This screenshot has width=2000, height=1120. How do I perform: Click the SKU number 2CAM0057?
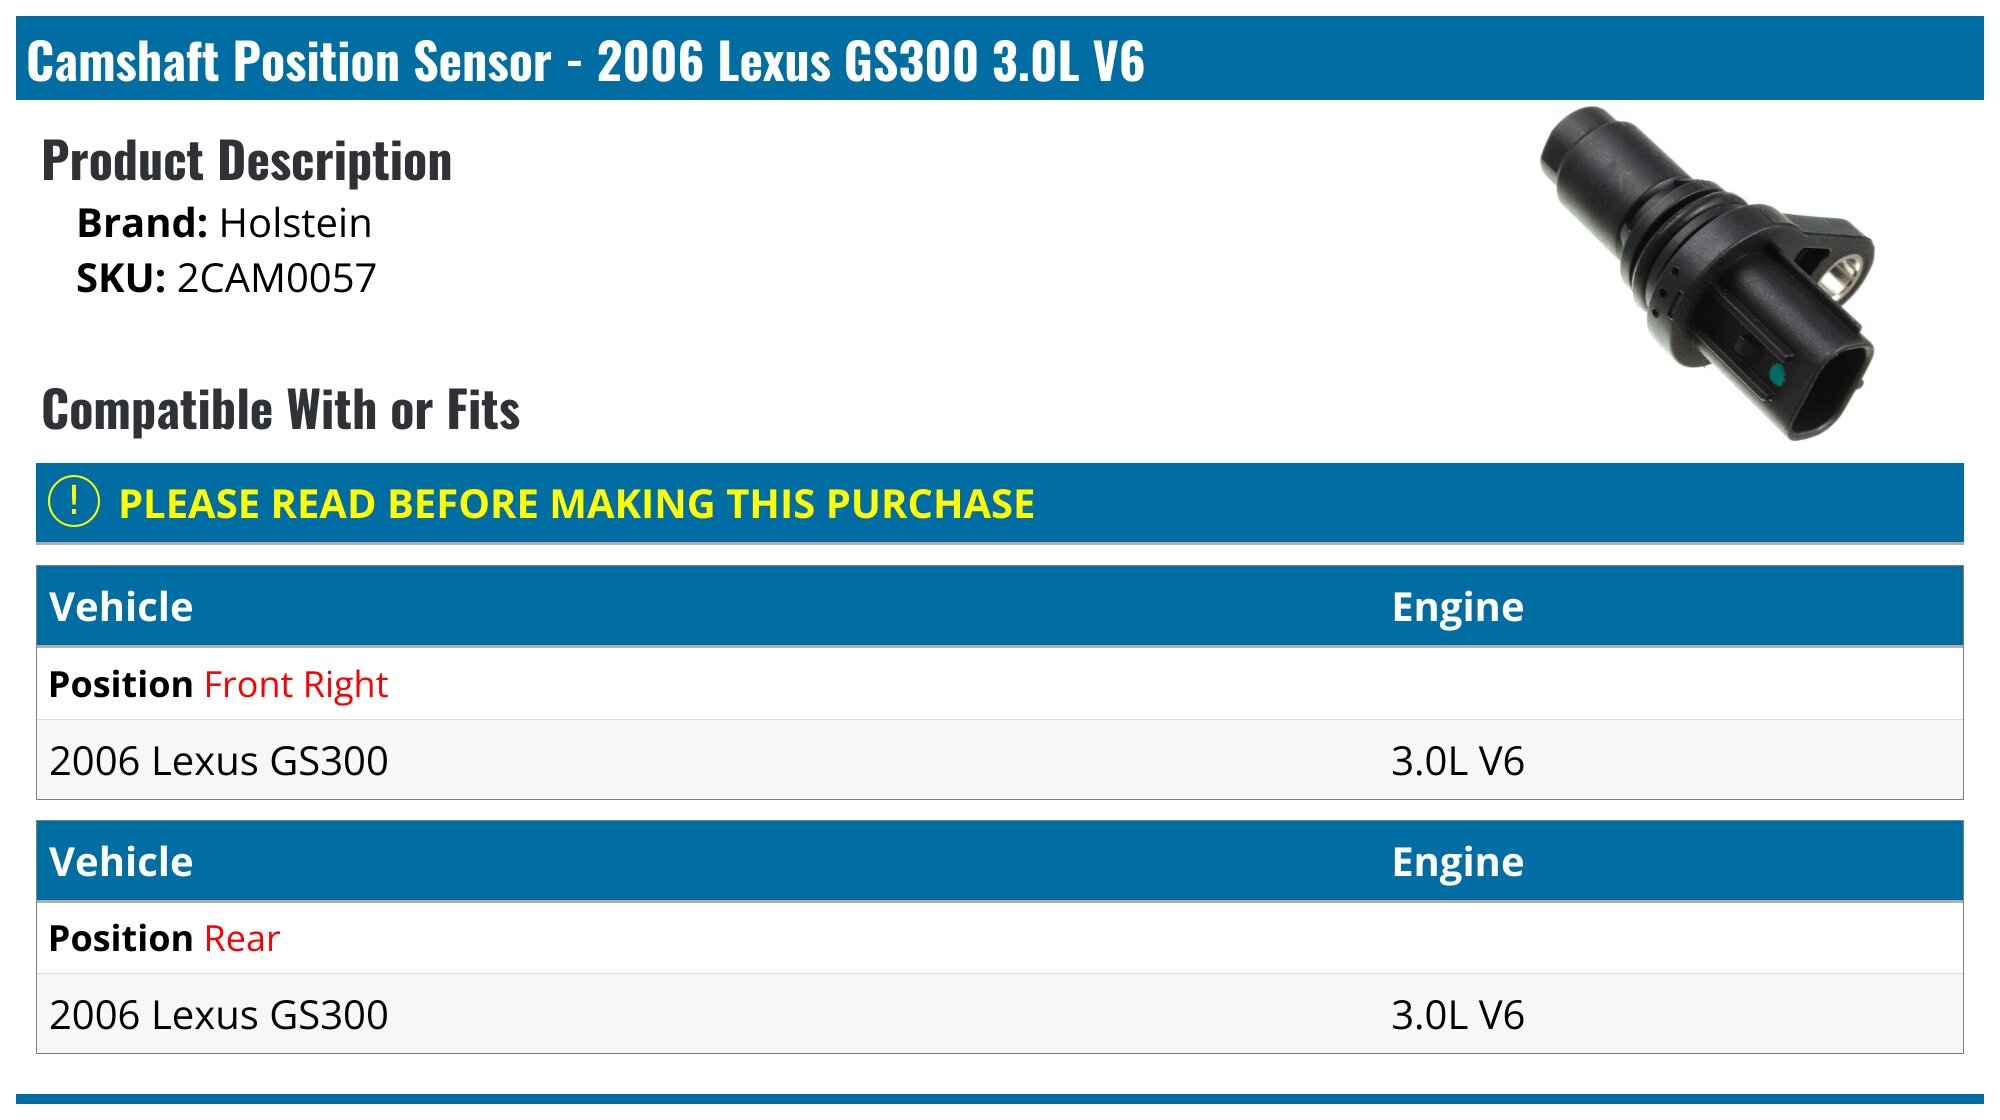(276, 278)
